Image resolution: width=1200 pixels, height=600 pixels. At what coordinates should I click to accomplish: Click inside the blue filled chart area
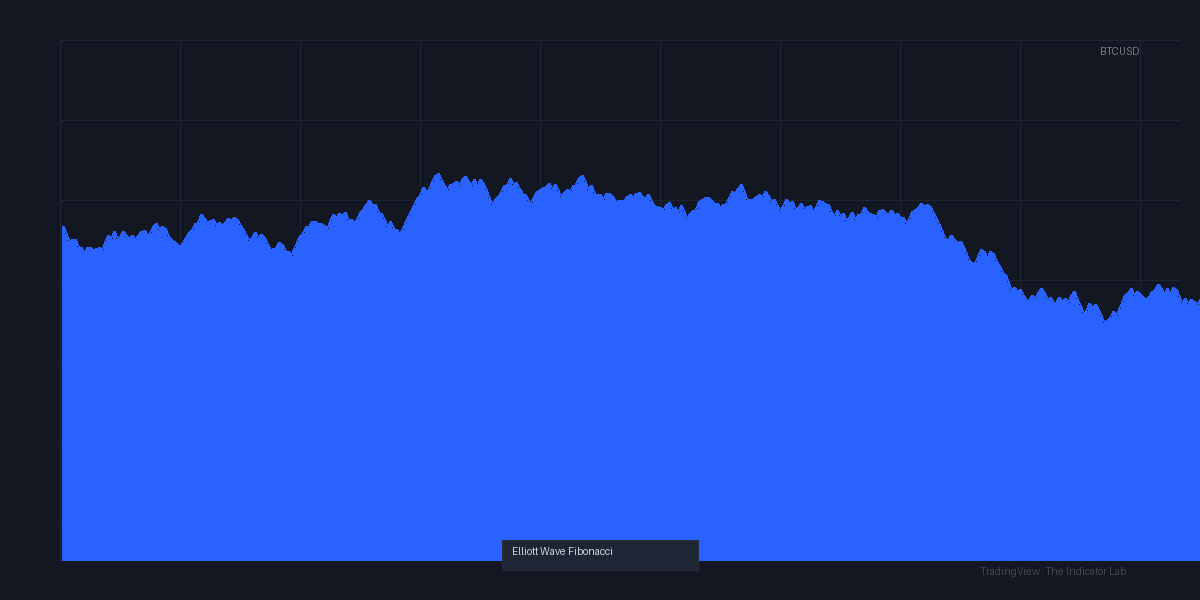pyautogui.click(x=600, y=400)
